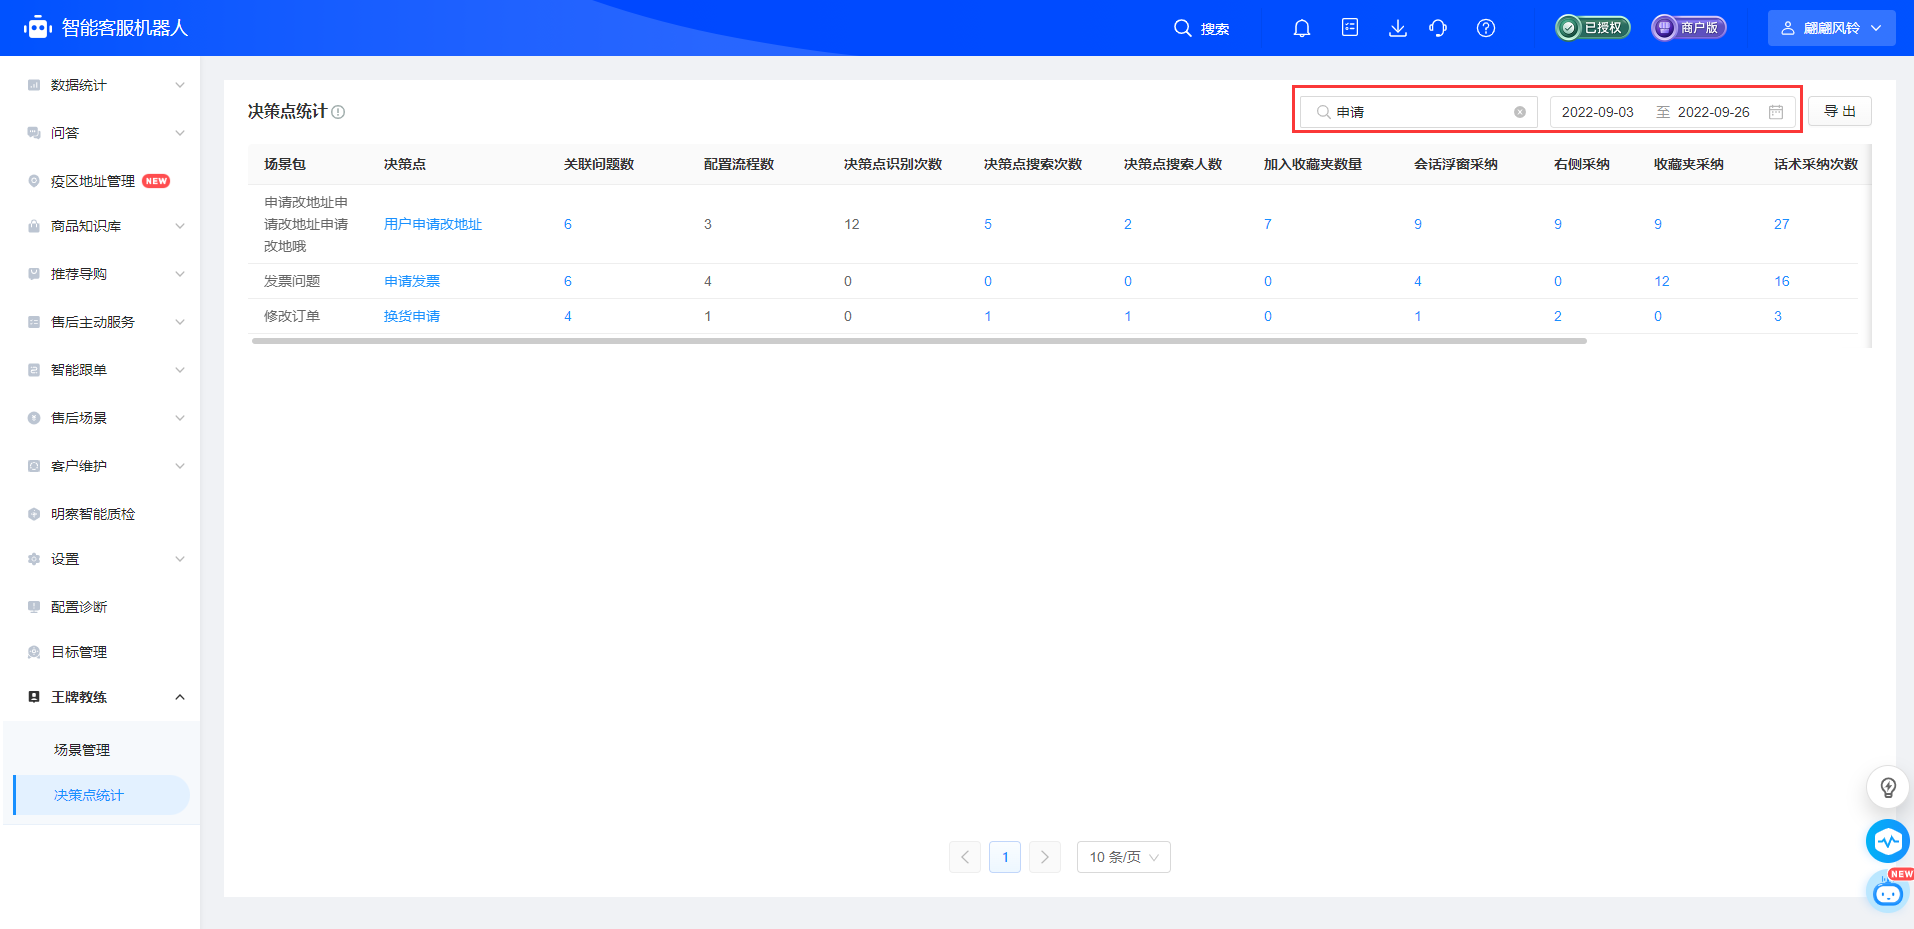Image resolution: width=1914 pixels, height=929 pixels.
Task: Click the header search magnifier icon
Action: click(x=1183, y=28)
